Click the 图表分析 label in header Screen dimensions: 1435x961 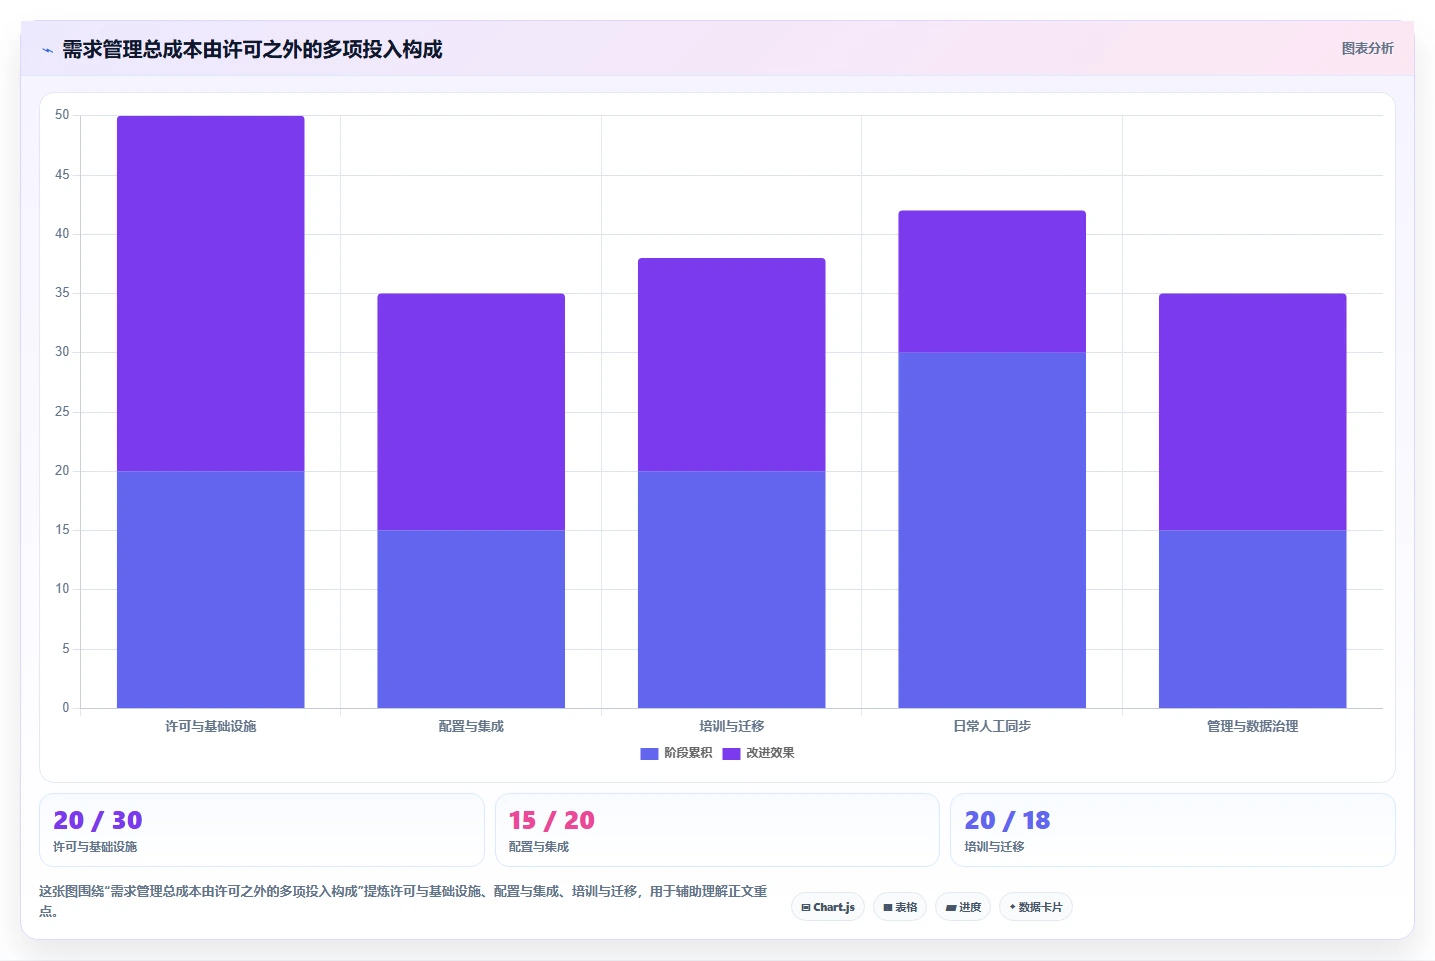(x=1367, y=48)
